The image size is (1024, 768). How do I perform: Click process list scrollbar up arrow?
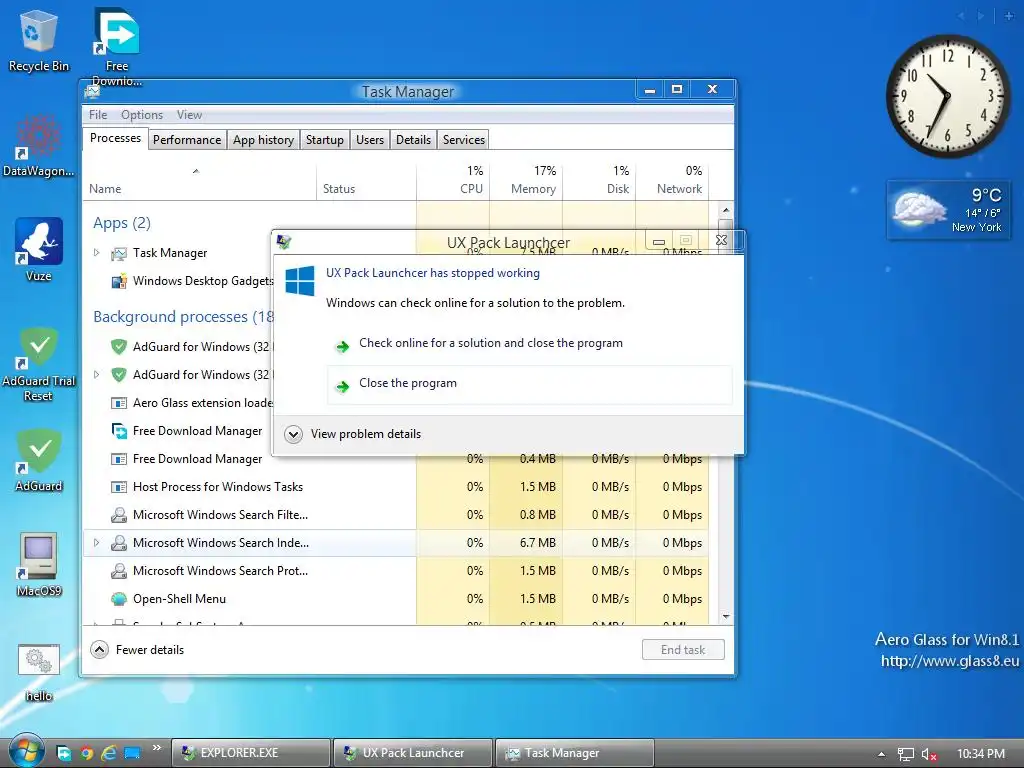coord(726,210)
